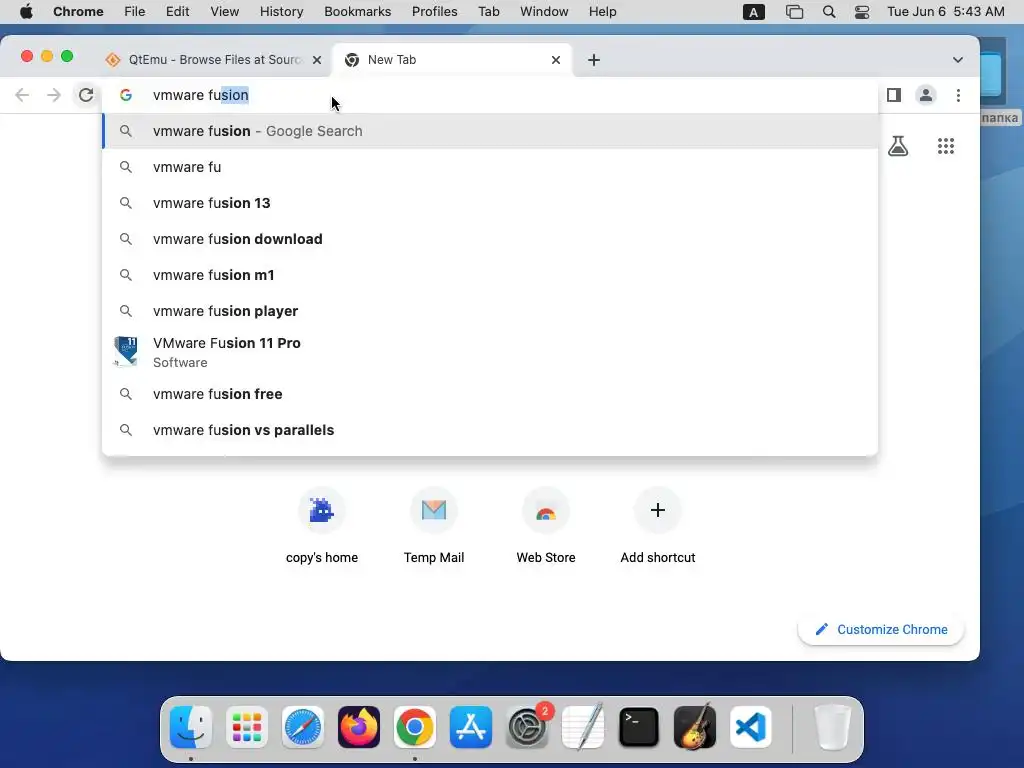Open the Chrome profile avatar

tap(925, 95)
